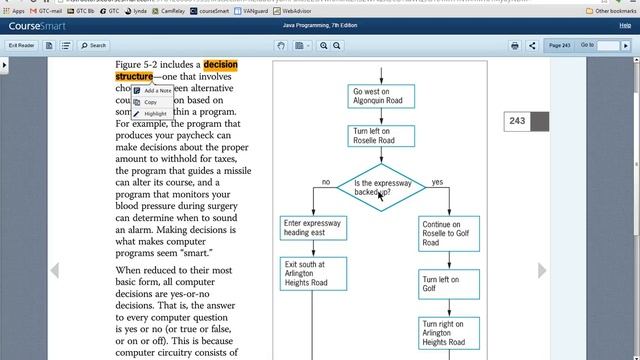Click the book title "Java Programming, 7th Edition"

(320, 25)
